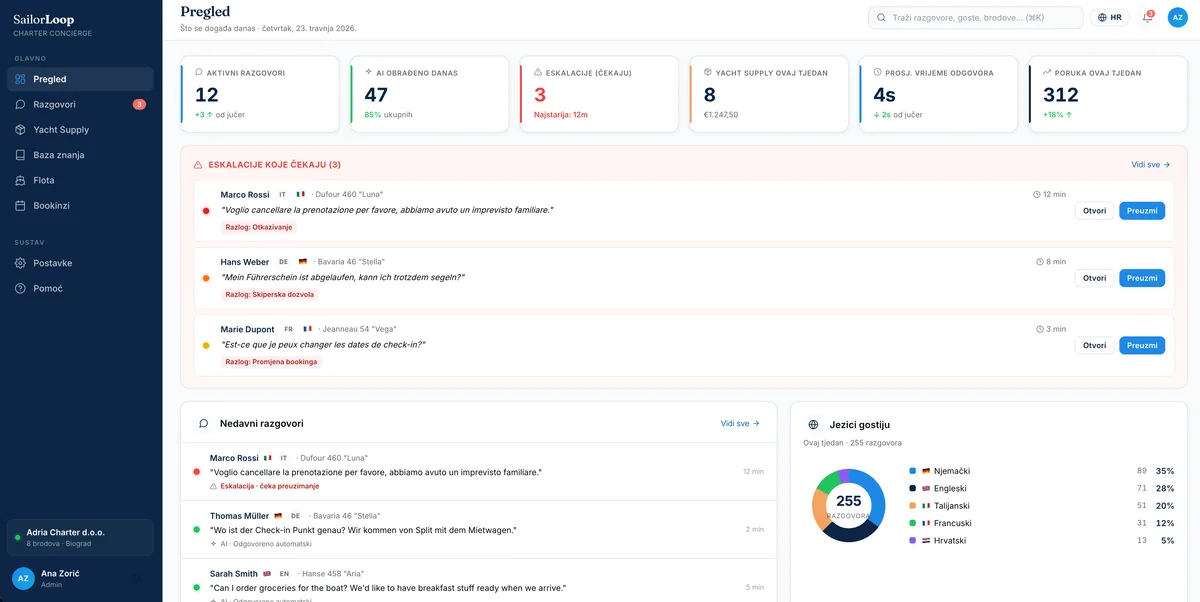Click the blue Njemački legend color square

click(x=913, y=470)
